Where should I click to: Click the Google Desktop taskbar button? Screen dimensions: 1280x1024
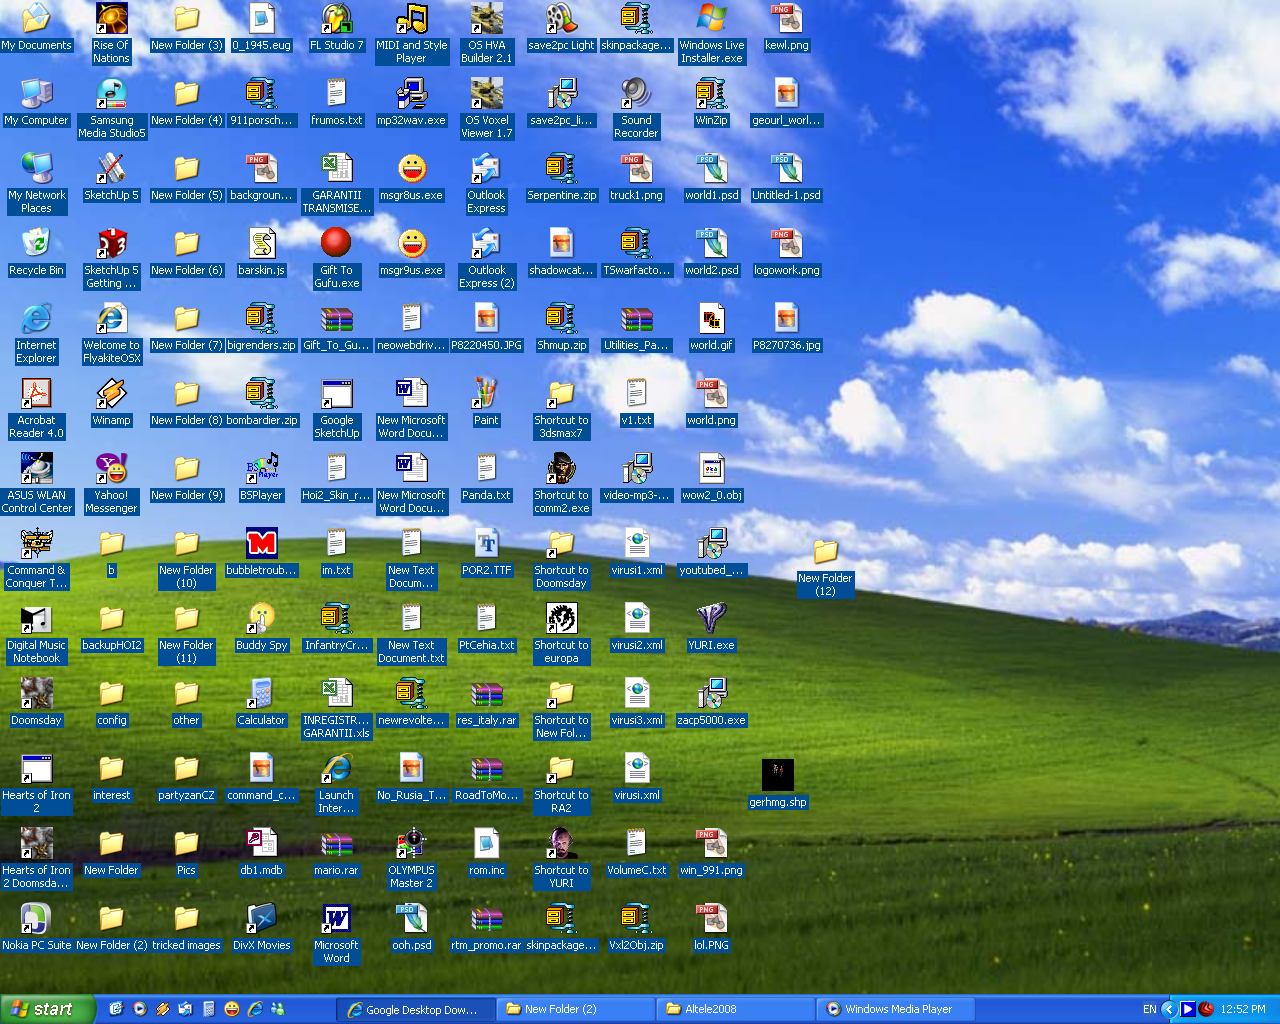coord(415,1009)
